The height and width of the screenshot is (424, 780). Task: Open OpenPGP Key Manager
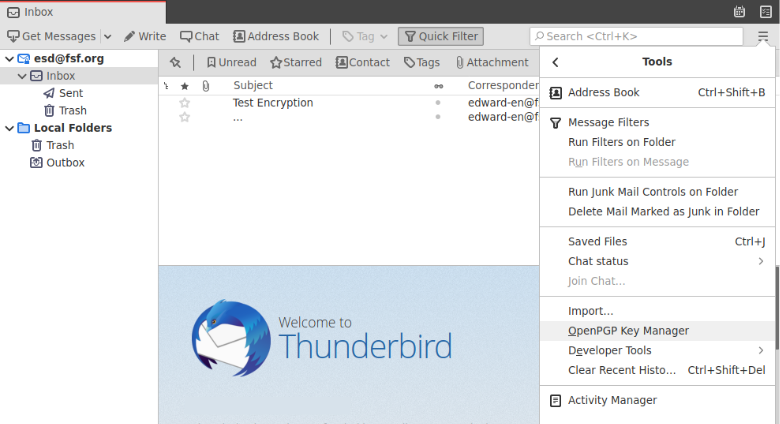pos(657,331)
